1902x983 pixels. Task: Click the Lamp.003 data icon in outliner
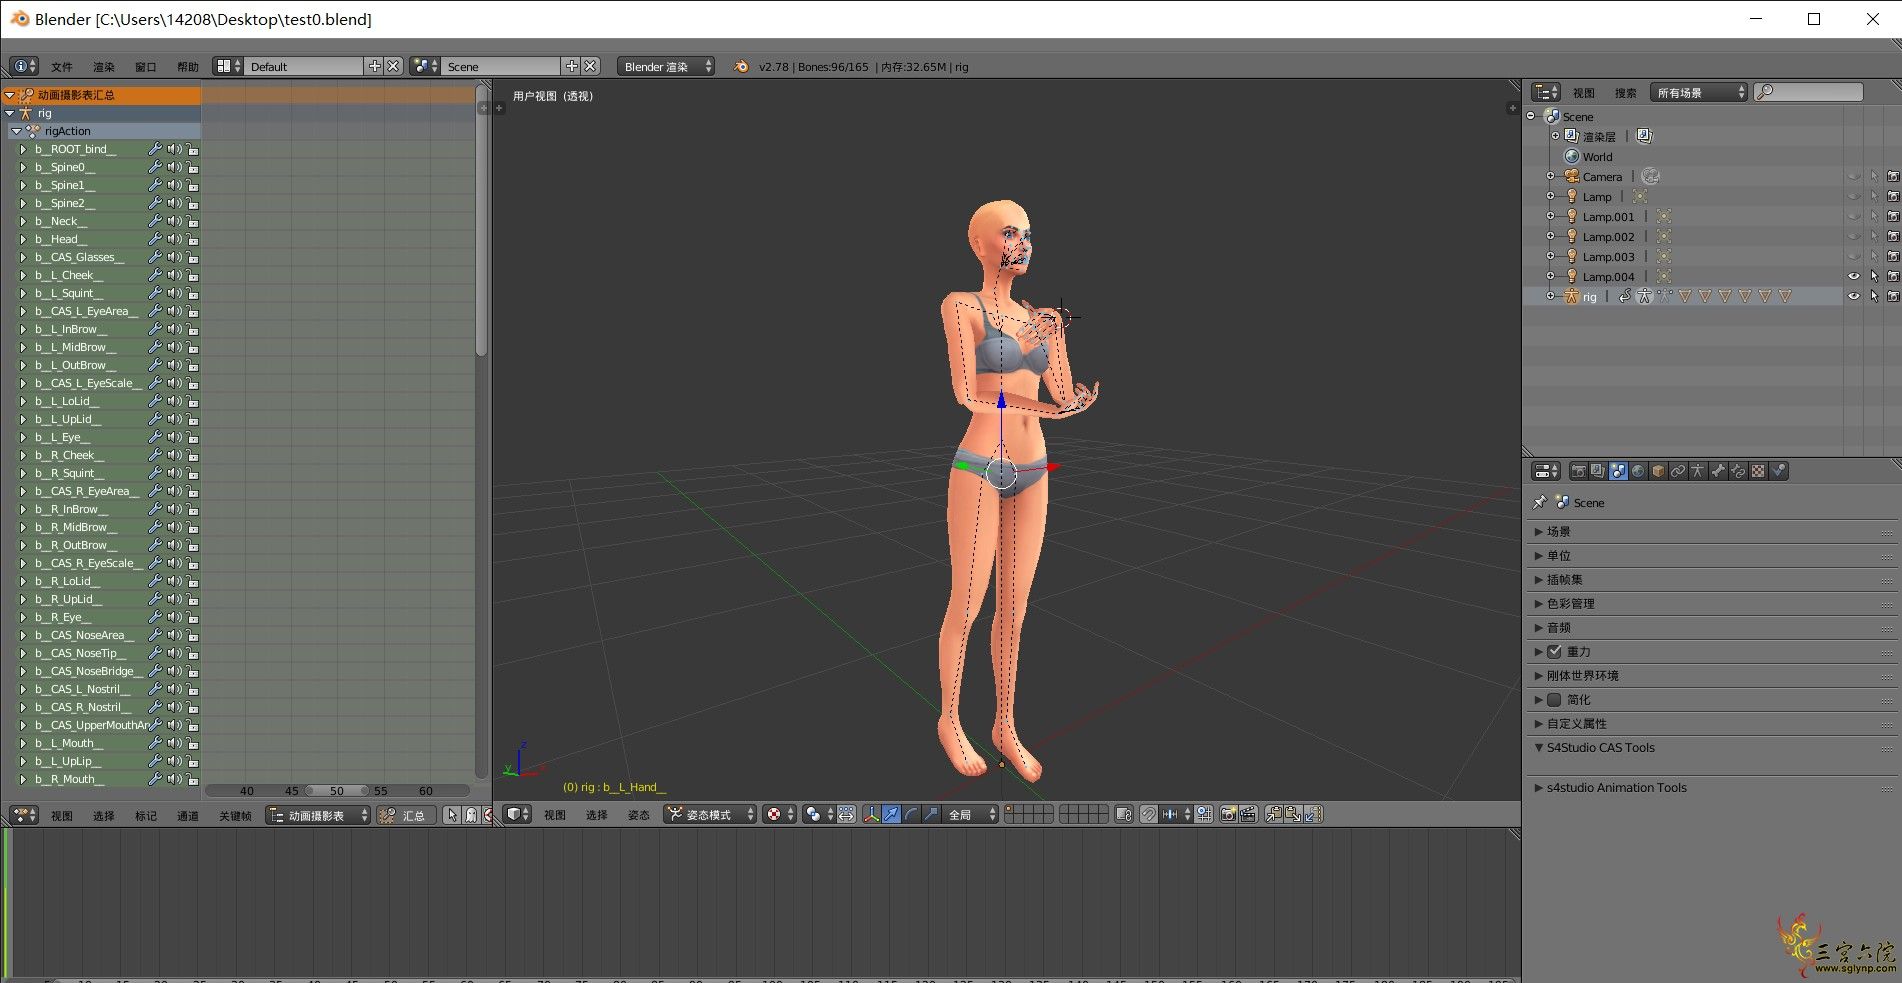[1664, 256]
